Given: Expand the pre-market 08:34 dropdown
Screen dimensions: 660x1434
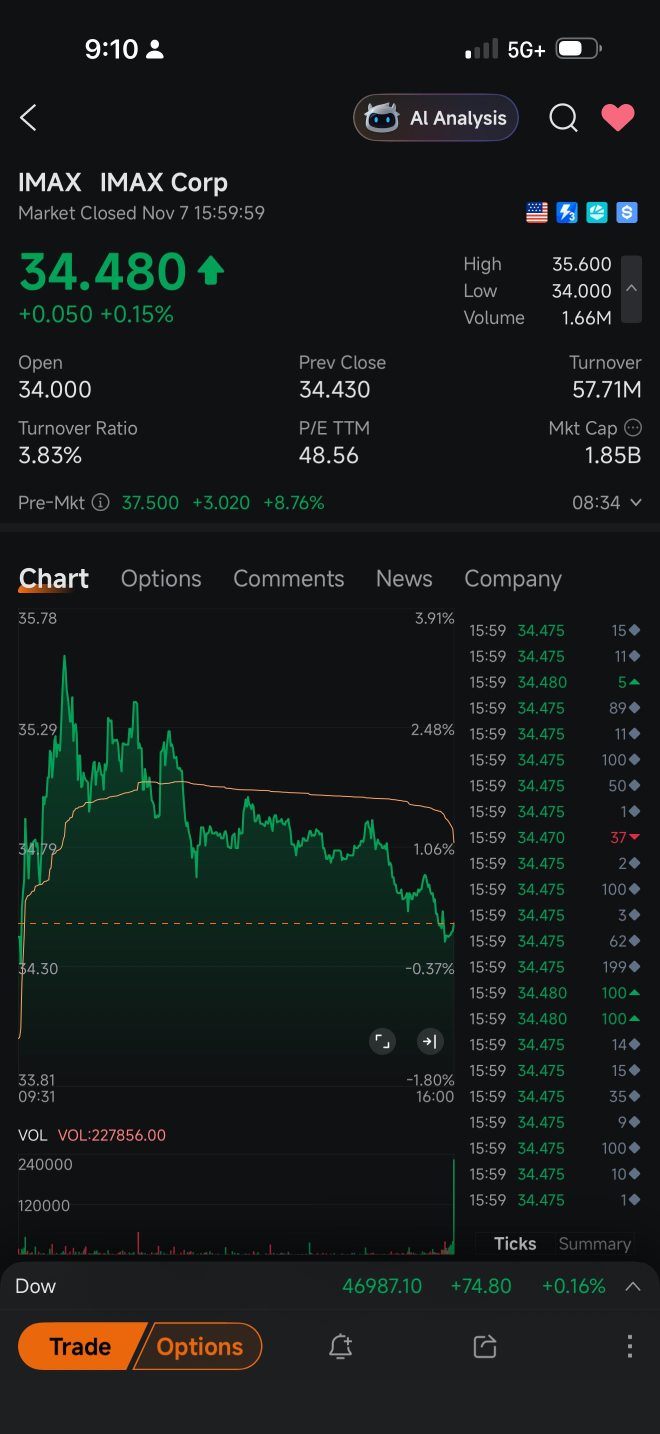Looking at the screenshot, I should [x=634, y=503].
